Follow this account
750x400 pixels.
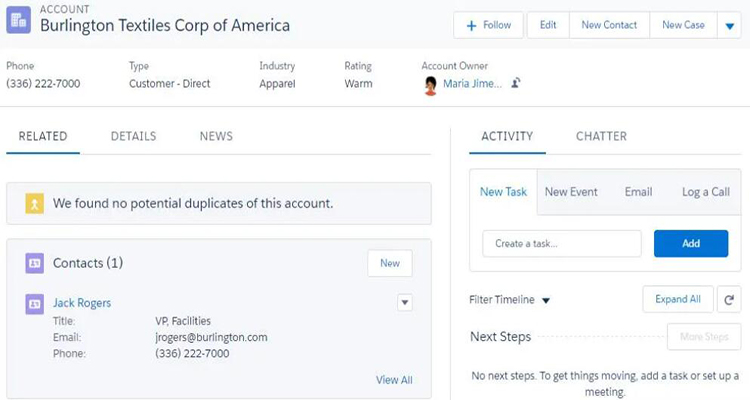[488, 25]
